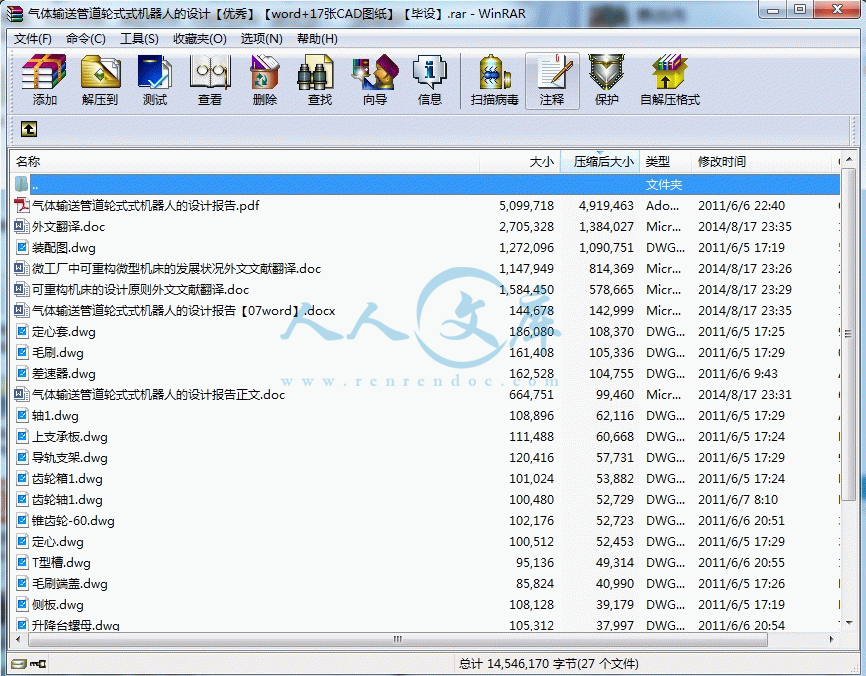Select file 升降台螺母.dwg

coord(76,625)
